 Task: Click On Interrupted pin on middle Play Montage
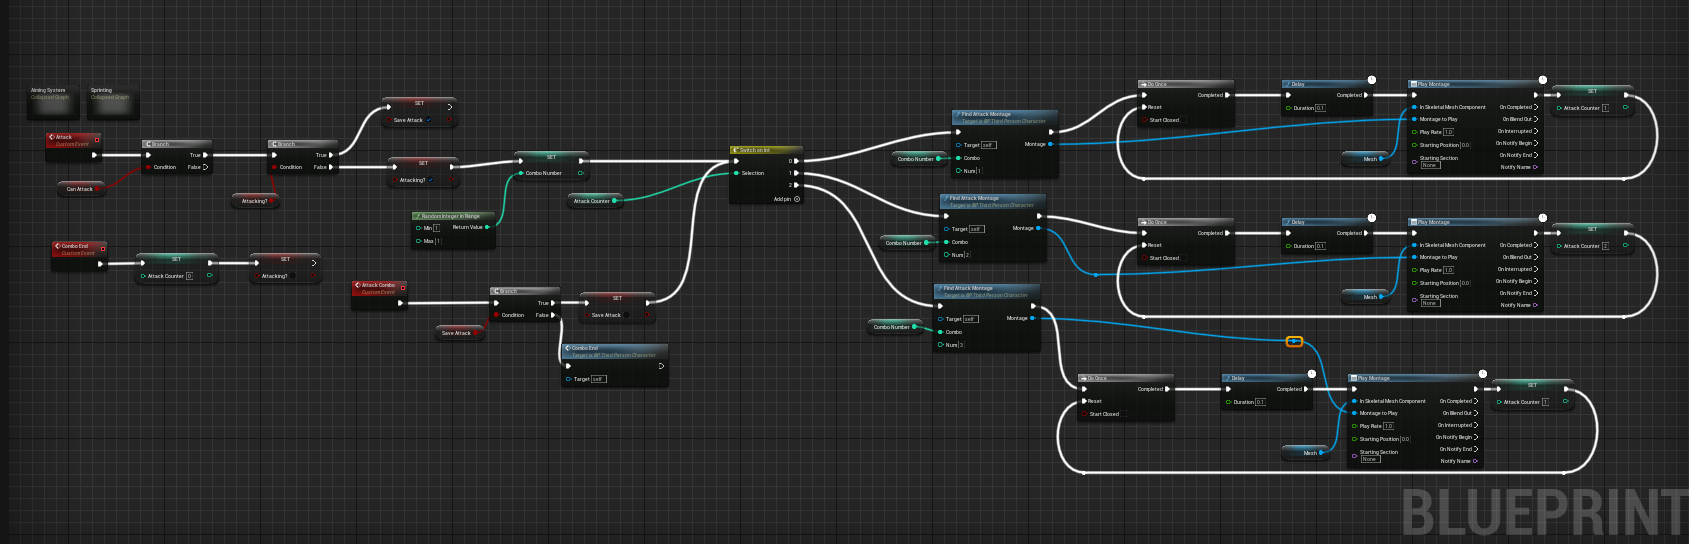coord(1535,269)
